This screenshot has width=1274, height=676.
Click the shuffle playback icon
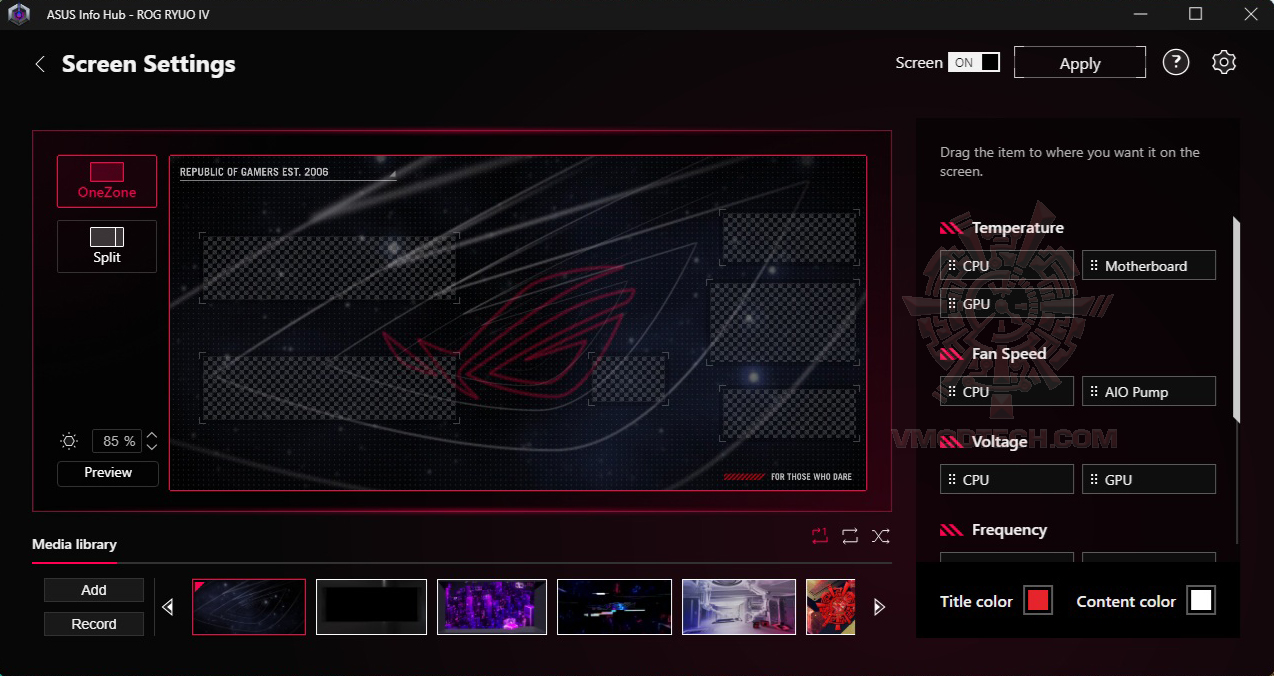point(880,536)
